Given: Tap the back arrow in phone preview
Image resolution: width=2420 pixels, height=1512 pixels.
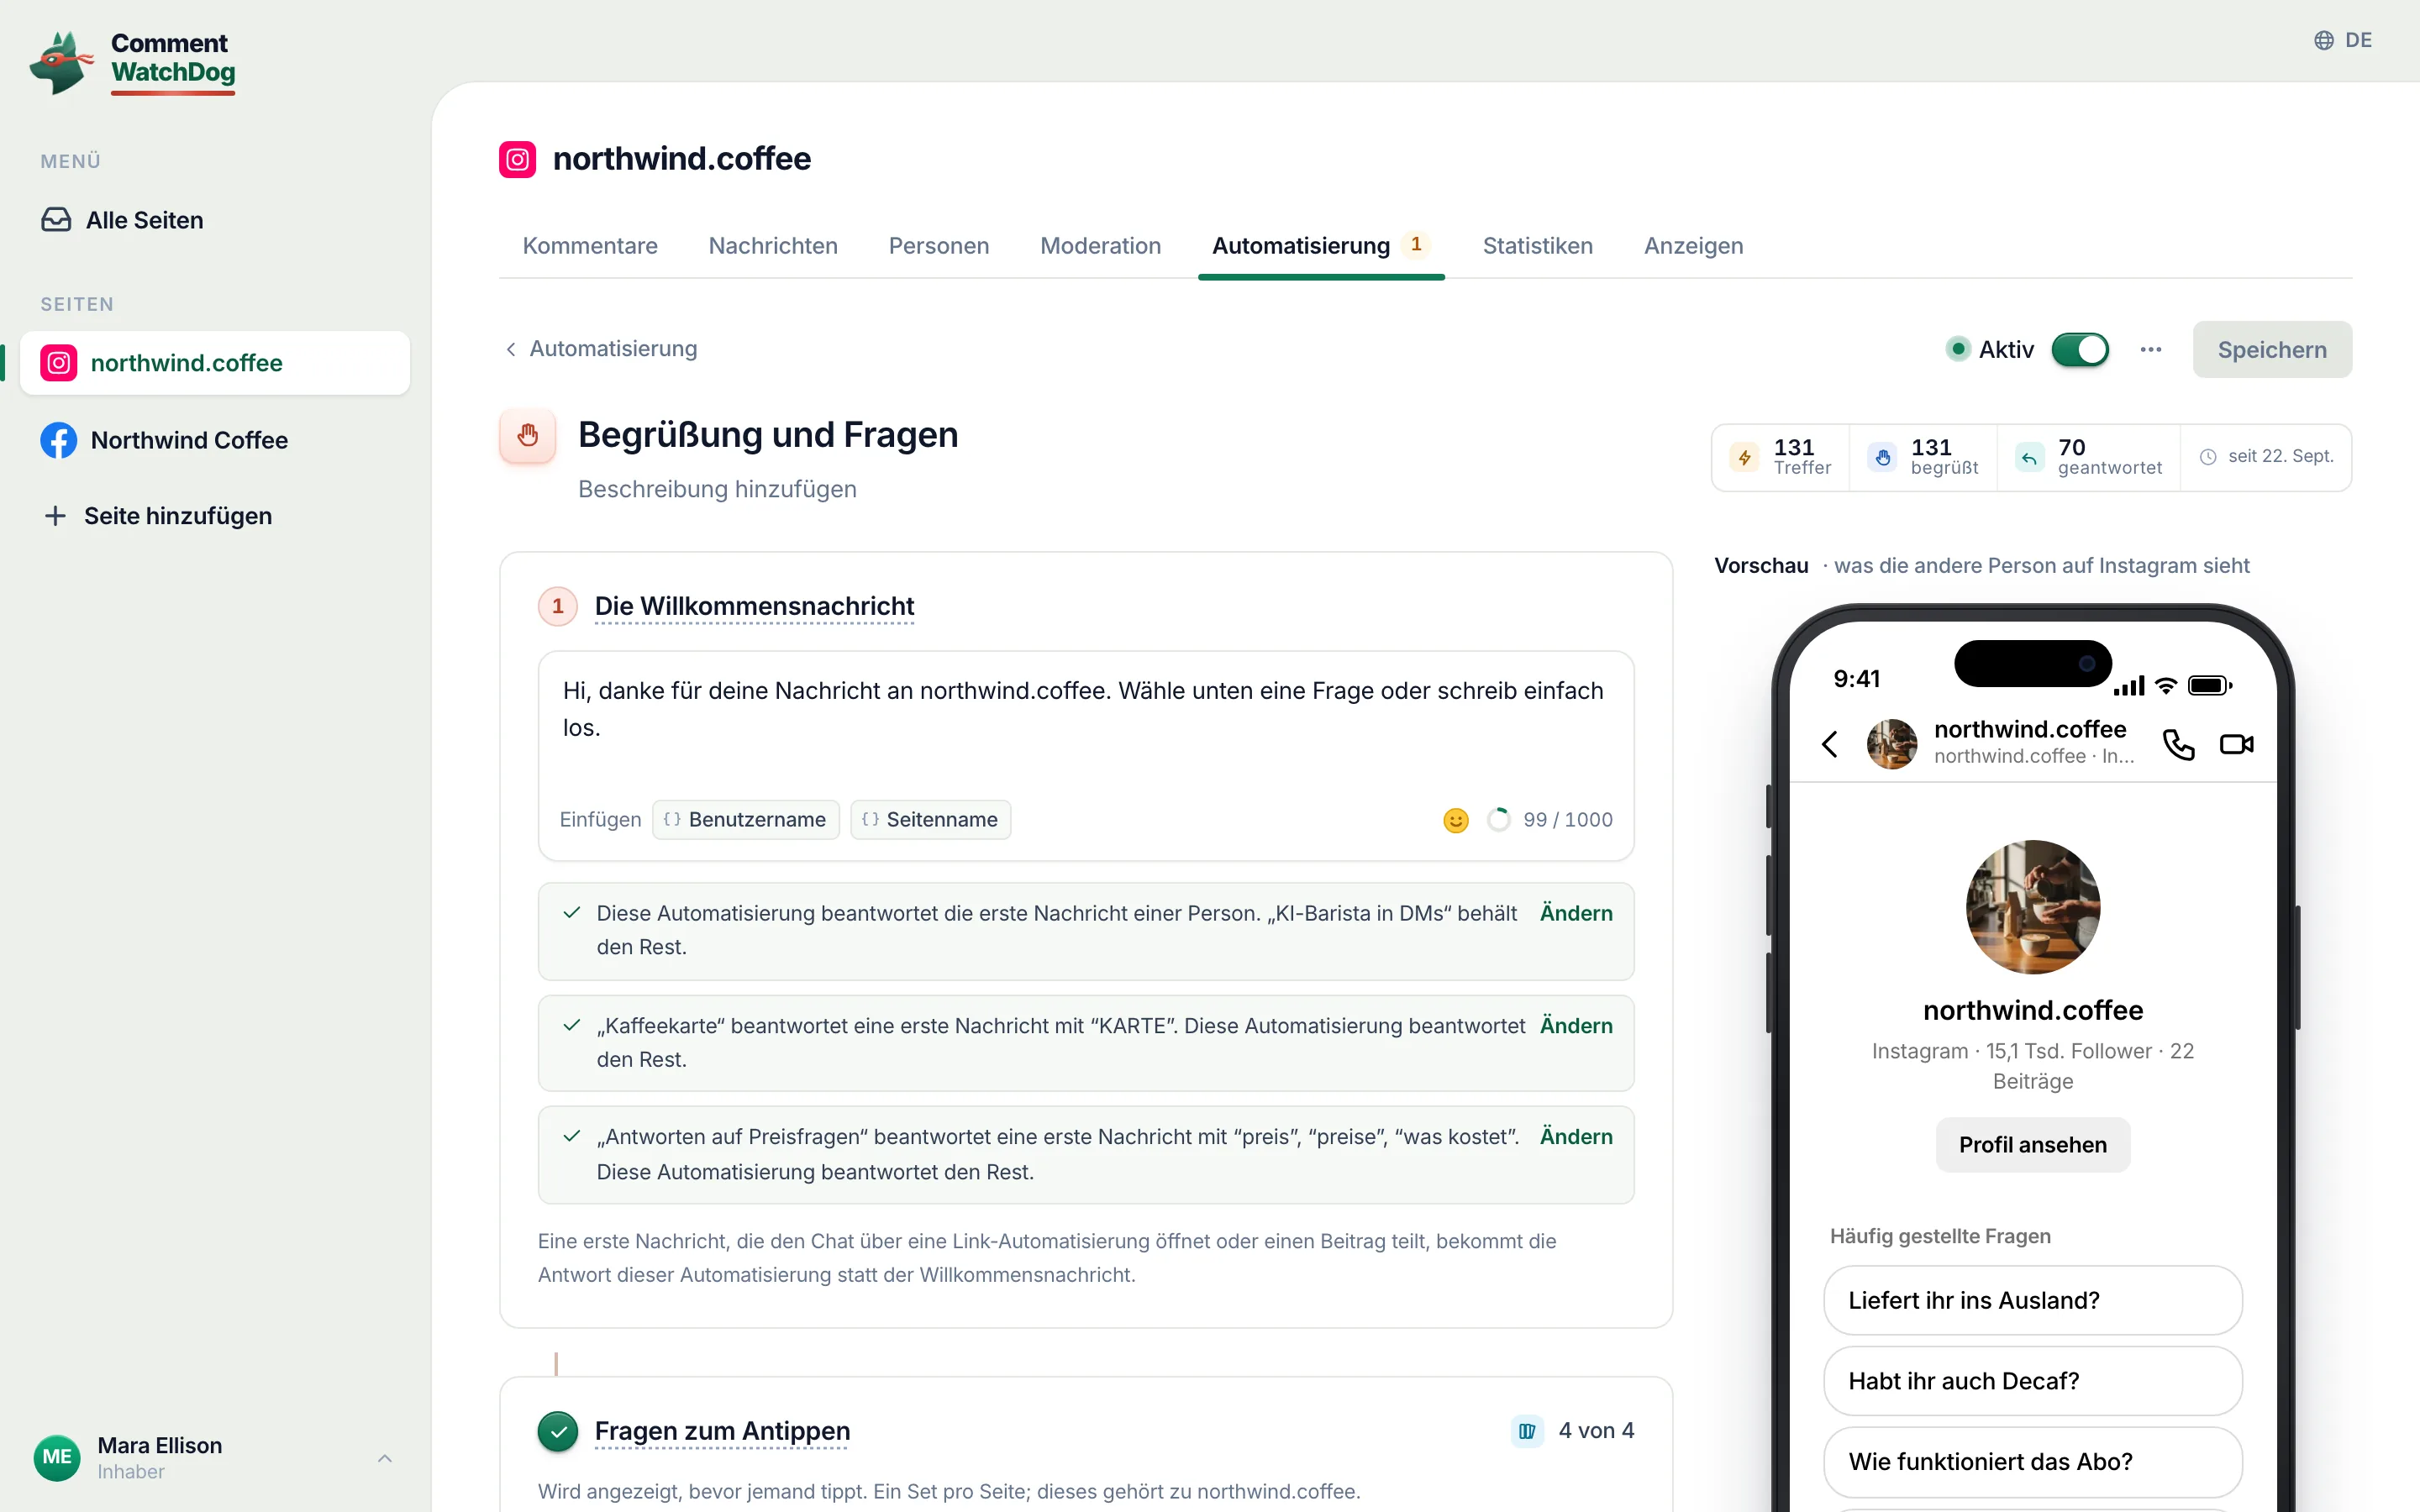Looking at the screenshot, I should 1830,744.
